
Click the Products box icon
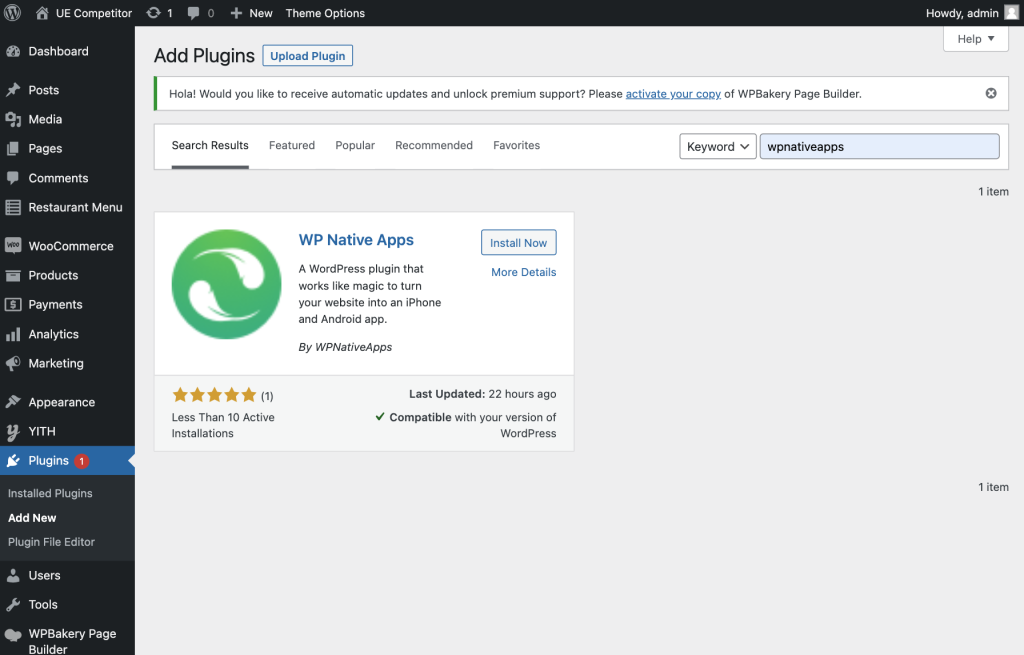pyautogui.click(x=13, y=276)
